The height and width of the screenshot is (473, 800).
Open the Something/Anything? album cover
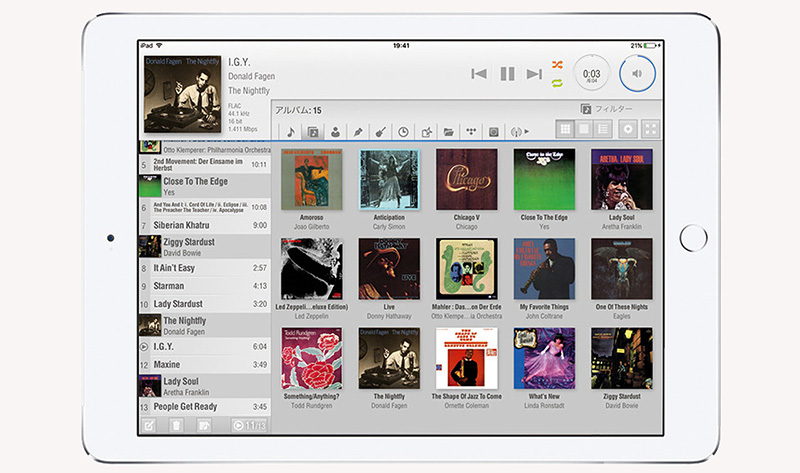click(x=312, y=358)
